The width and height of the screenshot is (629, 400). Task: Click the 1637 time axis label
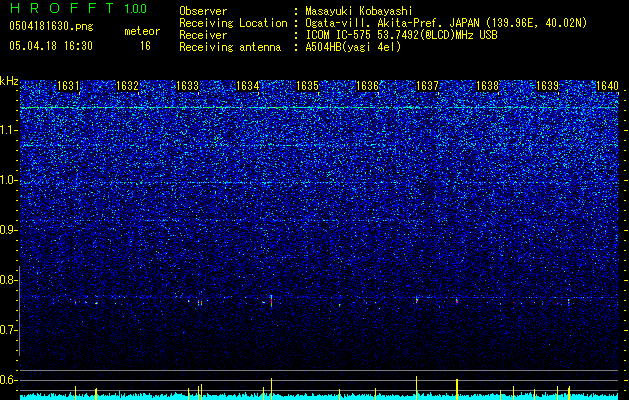point(427,86)
